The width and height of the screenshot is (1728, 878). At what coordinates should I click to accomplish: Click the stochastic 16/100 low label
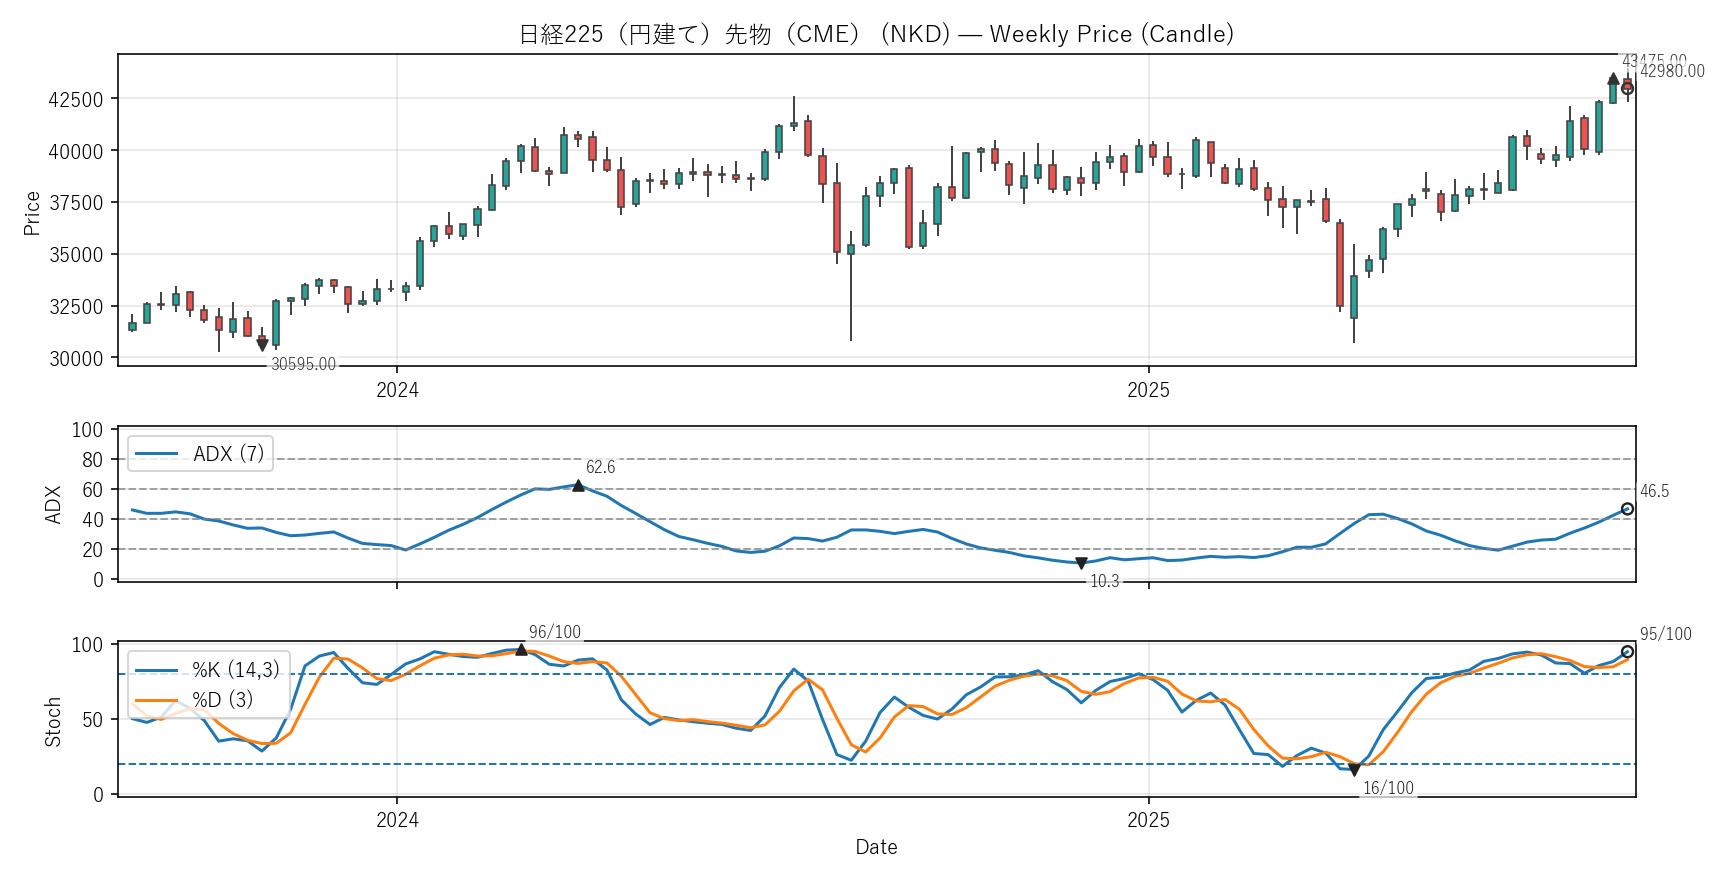pyautogui.click(x=1388, y=788)
